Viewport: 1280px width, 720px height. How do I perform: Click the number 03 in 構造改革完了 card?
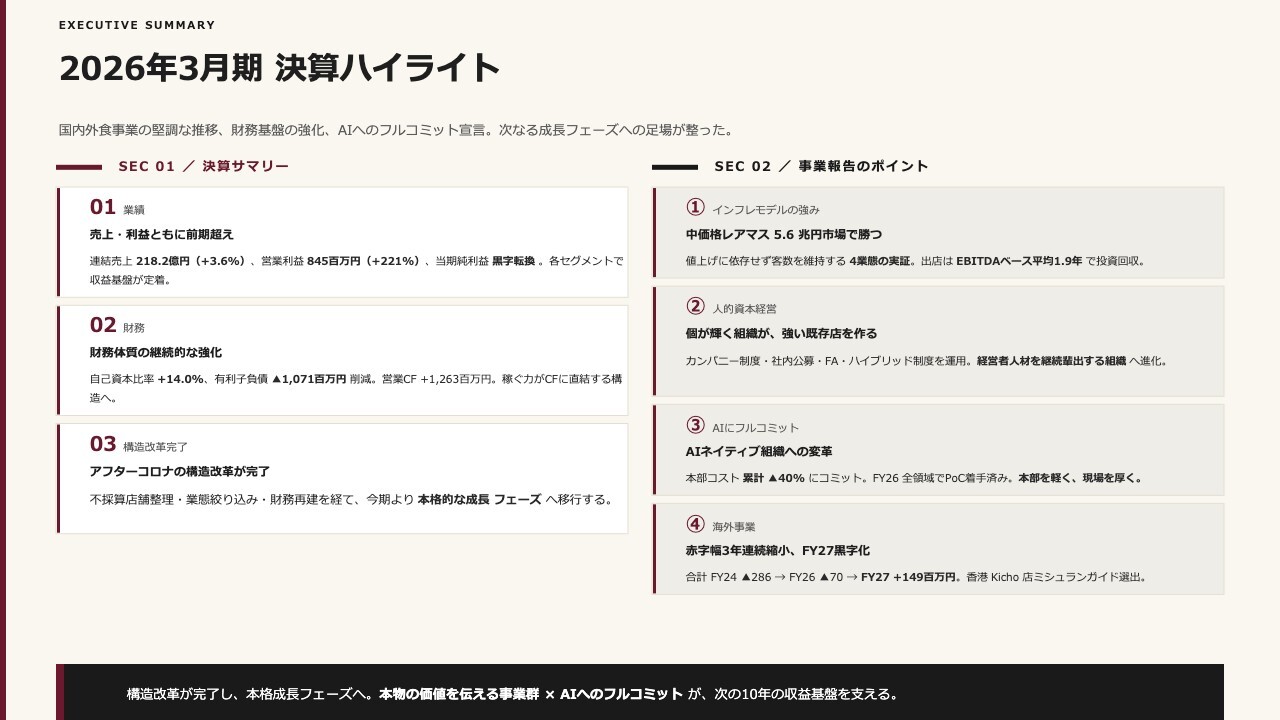pos(103,444)
